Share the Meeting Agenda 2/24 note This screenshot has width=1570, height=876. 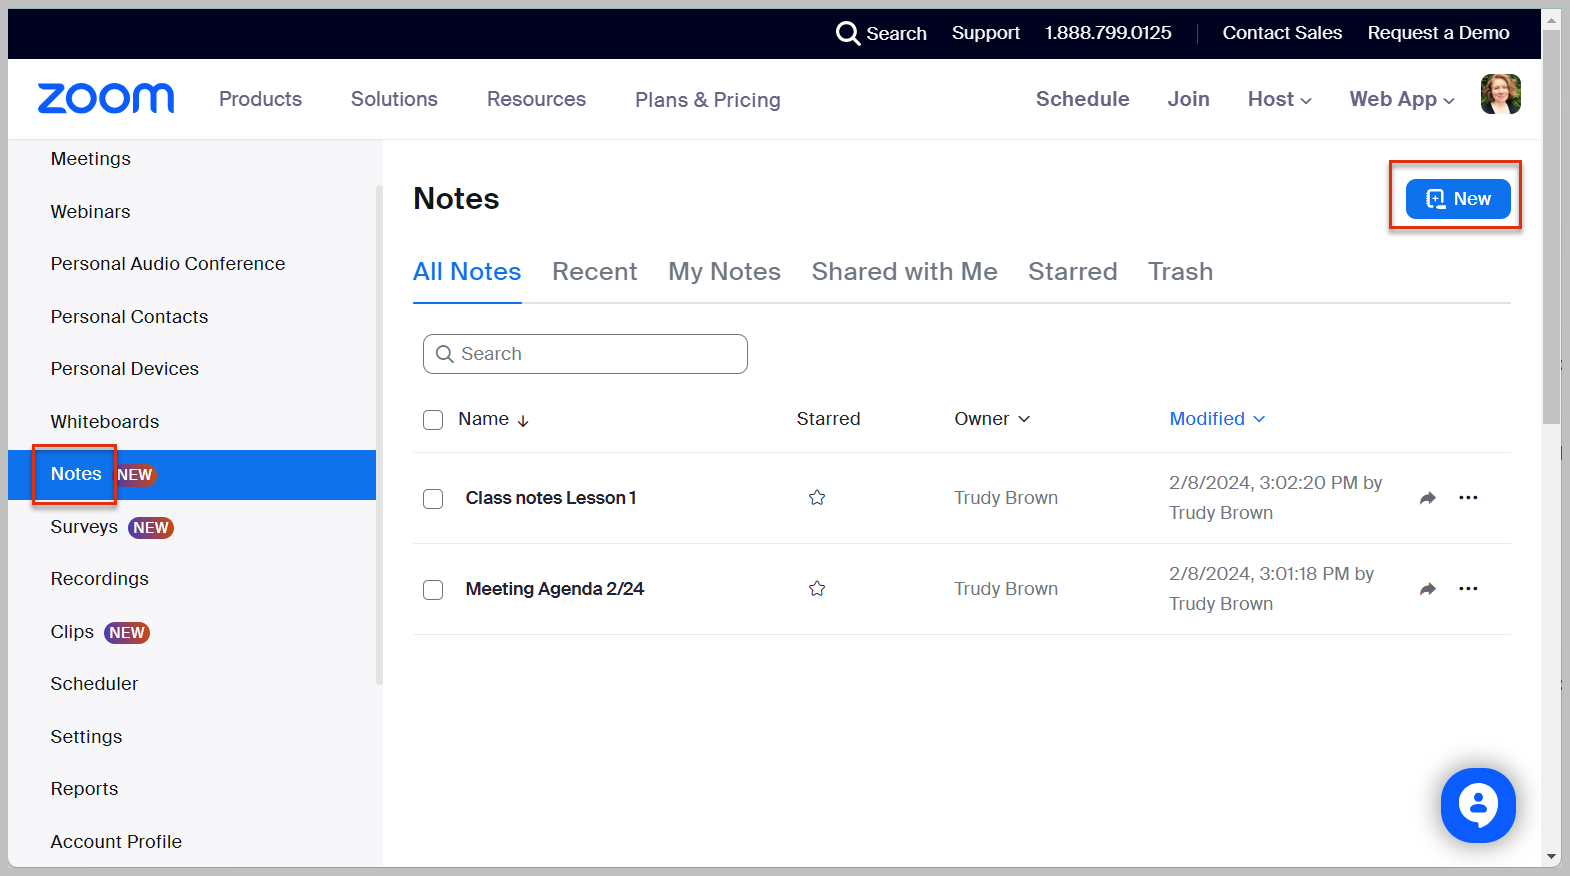pos(1428,589)
